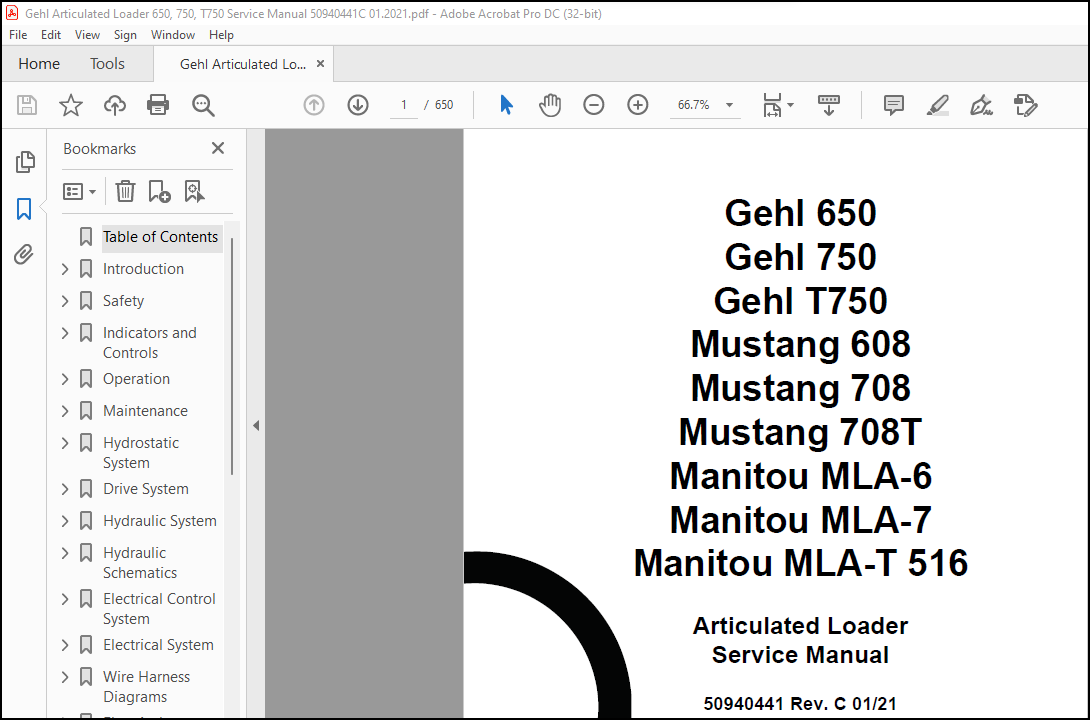Add a sticky note comment

point(893,105)
